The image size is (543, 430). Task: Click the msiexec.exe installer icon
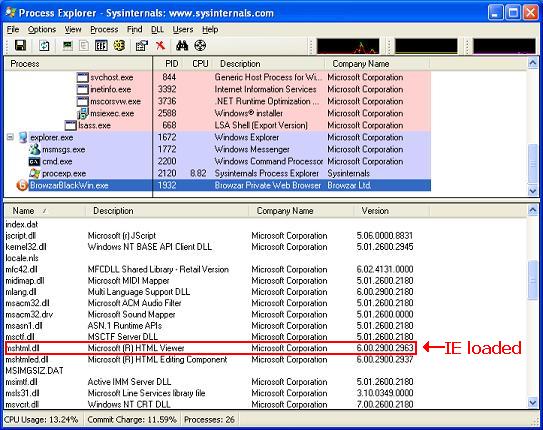pos(82,113)
